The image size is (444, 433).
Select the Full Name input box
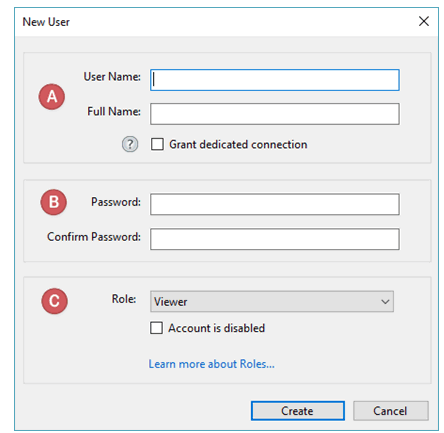point(275,114)
